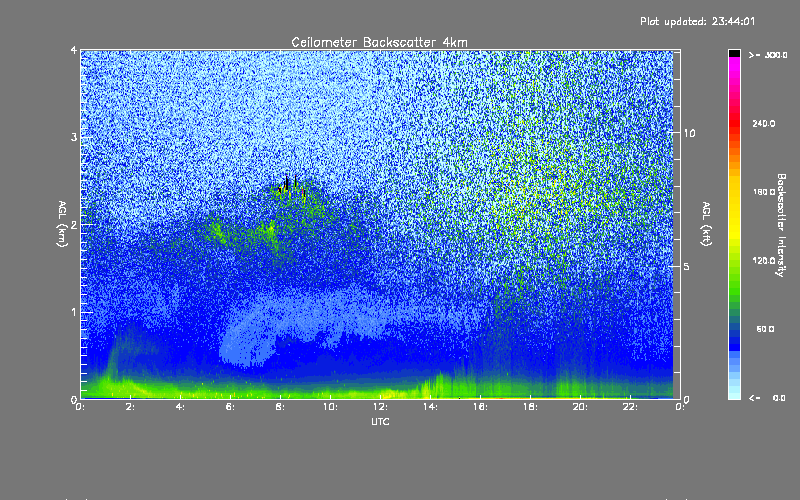800x500 pixels.
Task: Click the '120.0' colorbar value
Action: click(x=763, y=261)
